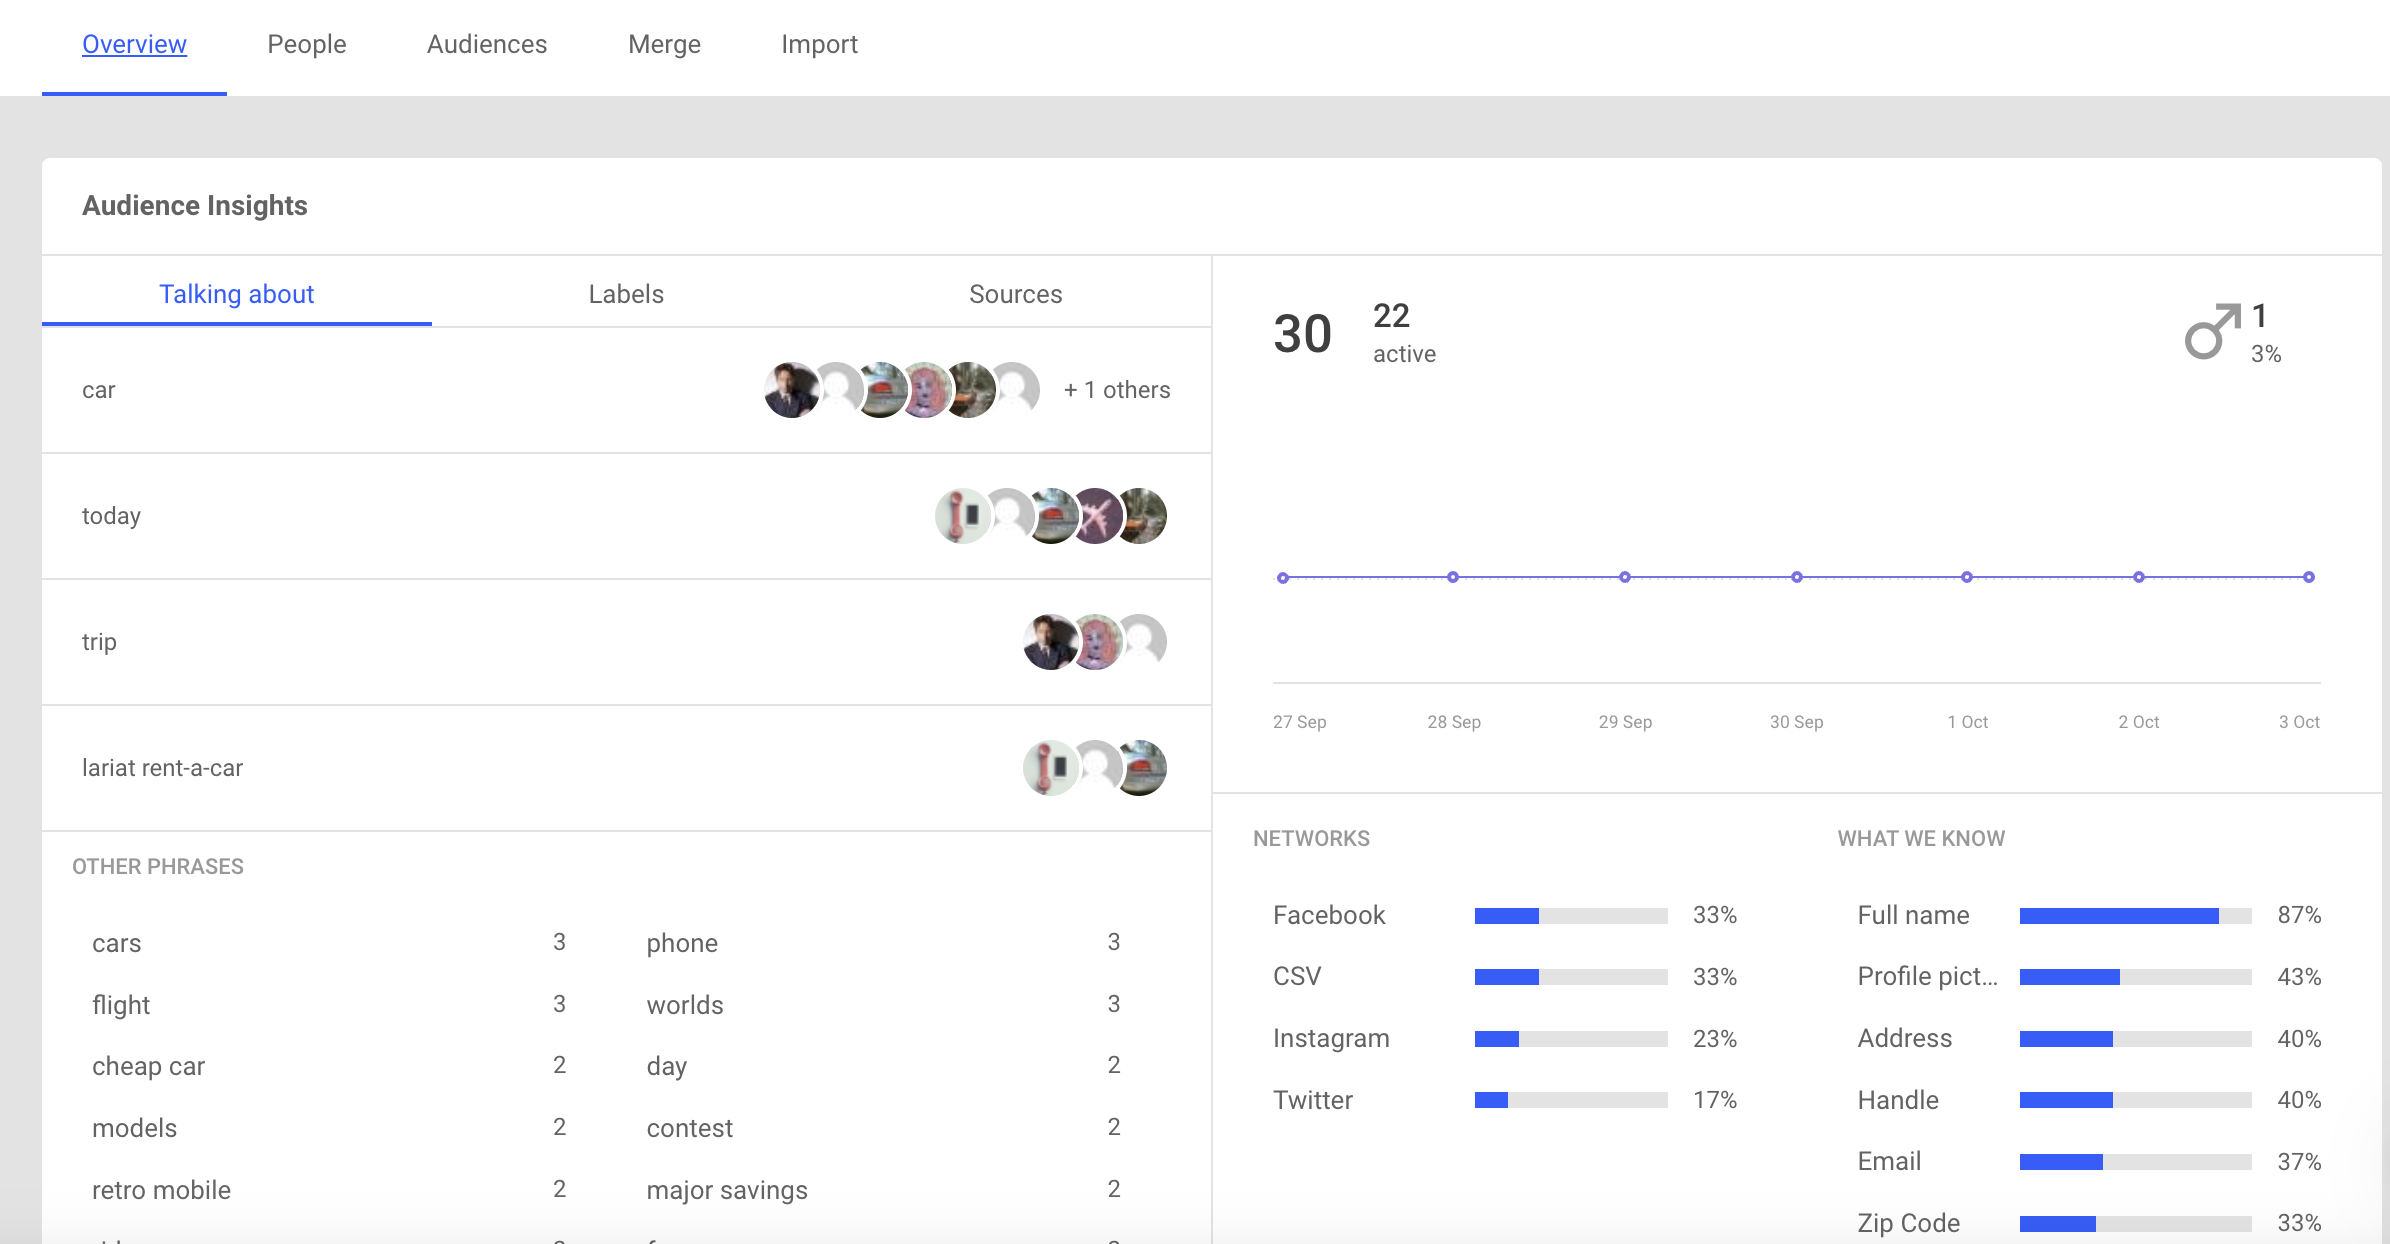Select the 'day' phrase
The width and height of the screenshot is (2390, 1244).
click(667, 1066)
